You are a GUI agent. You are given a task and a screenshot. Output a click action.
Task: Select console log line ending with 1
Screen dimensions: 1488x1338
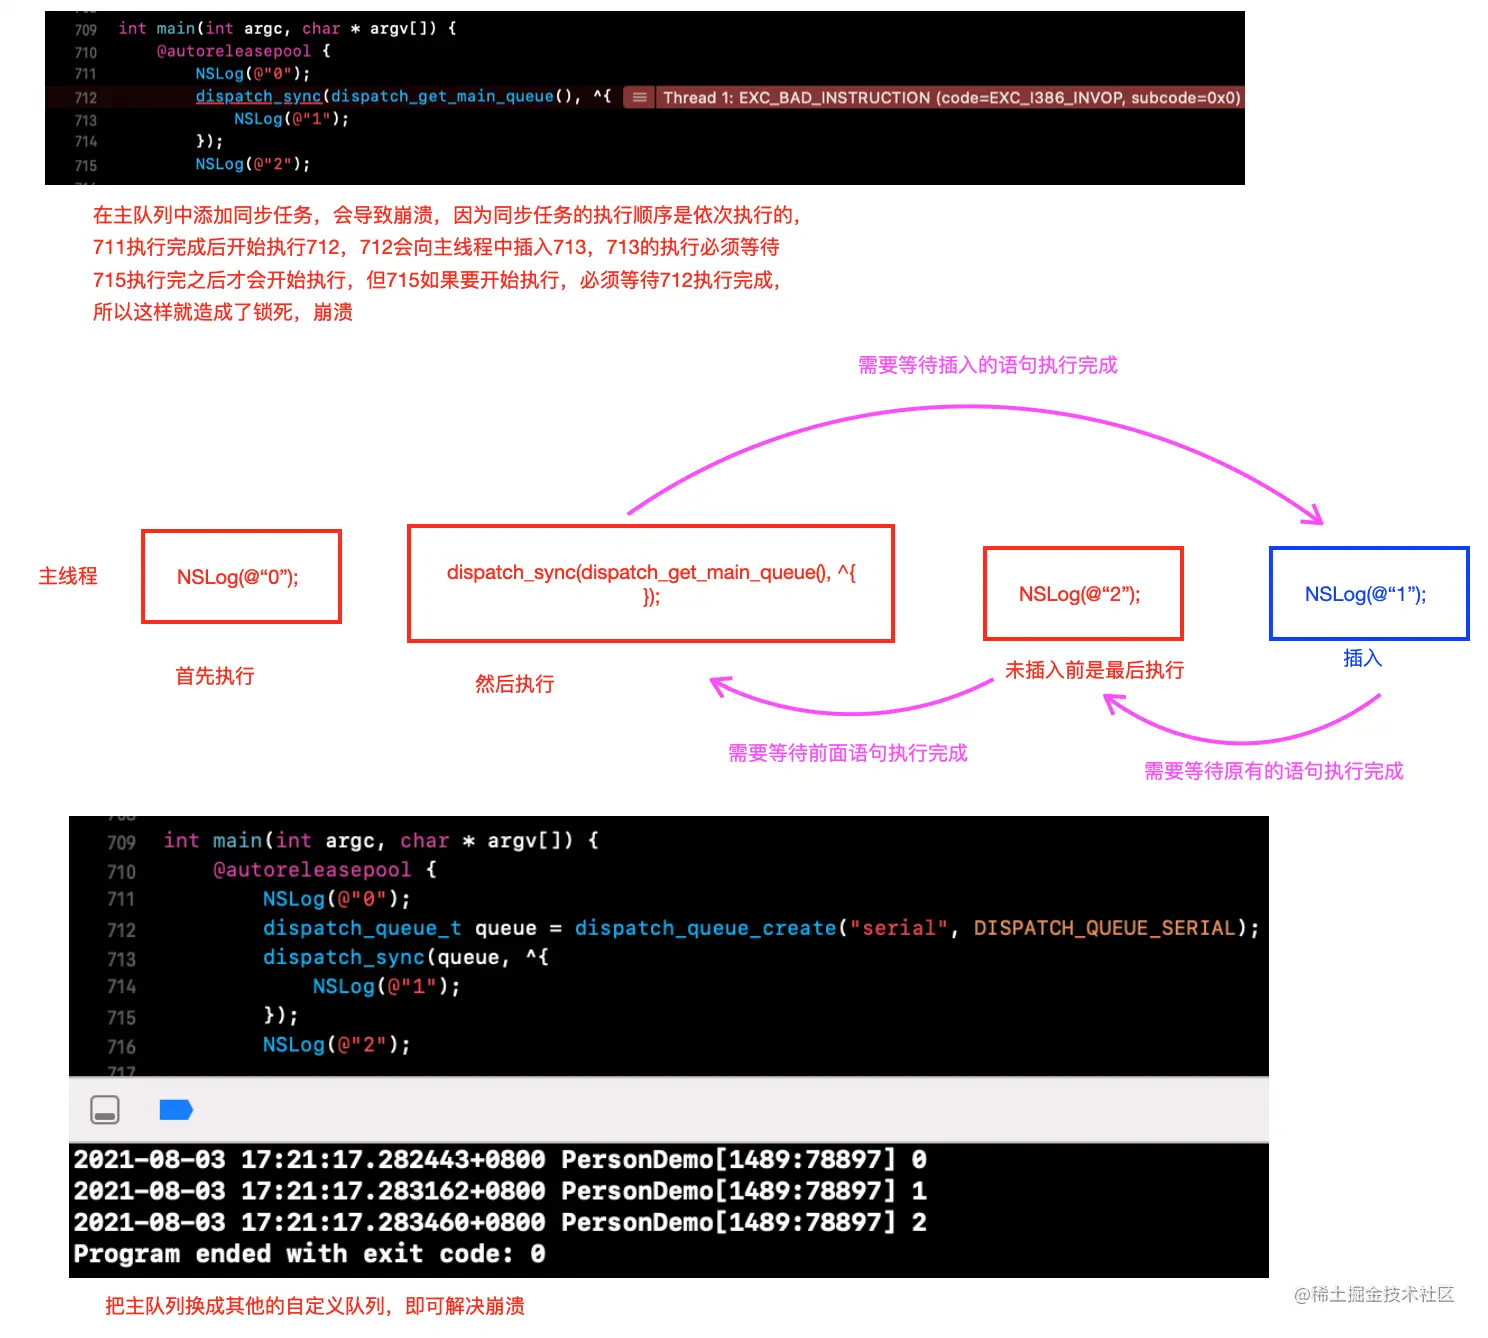[x=500, y=1191]
